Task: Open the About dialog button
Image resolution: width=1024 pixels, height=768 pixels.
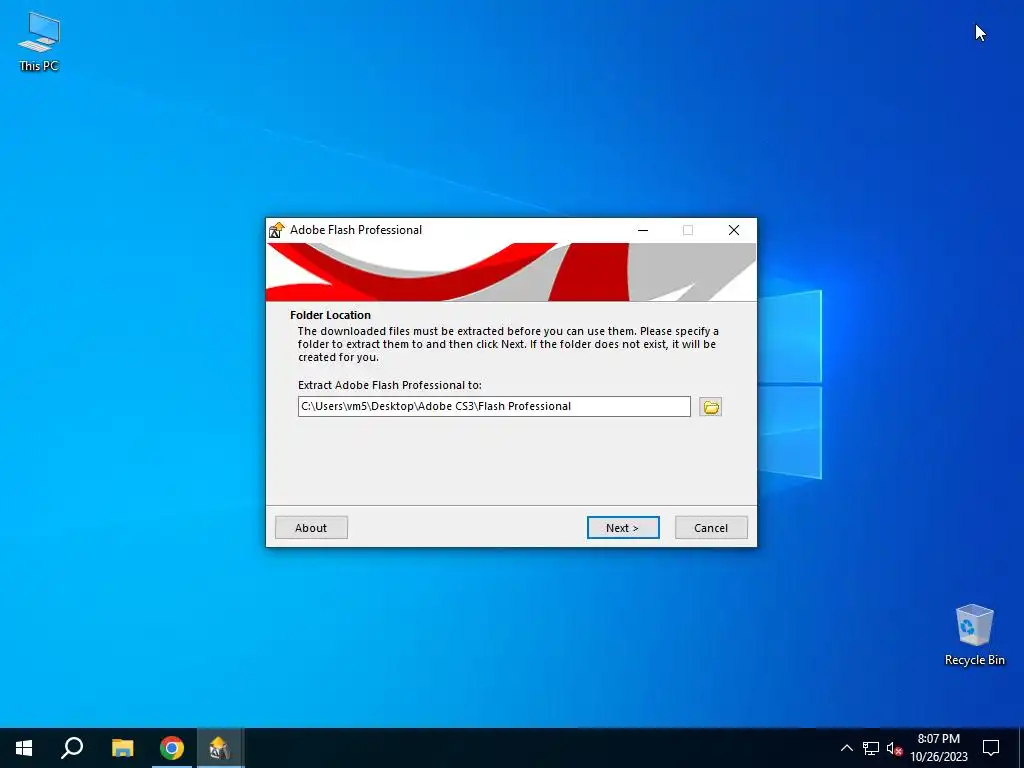Action: pos(311,528)
